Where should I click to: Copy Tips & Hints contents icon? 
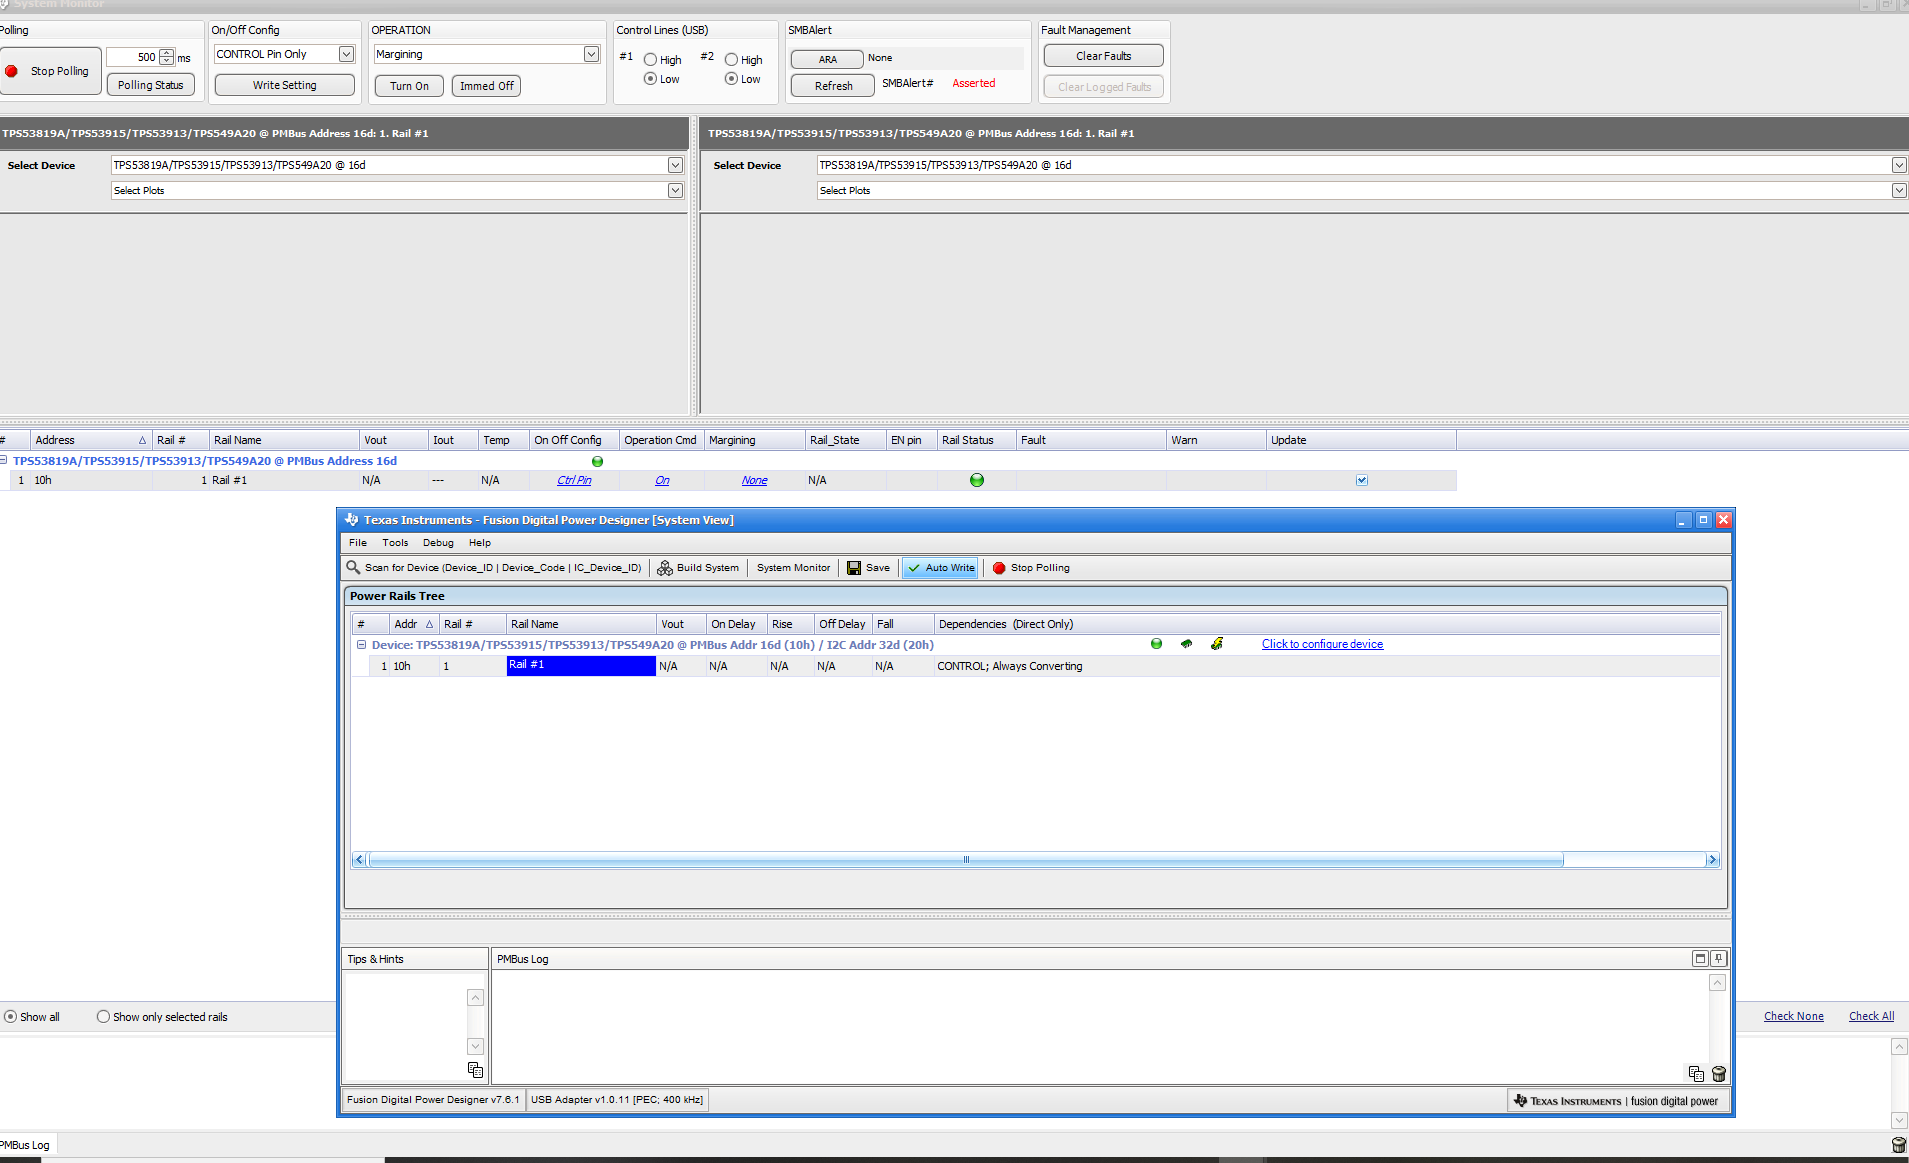coord(475,1070)
